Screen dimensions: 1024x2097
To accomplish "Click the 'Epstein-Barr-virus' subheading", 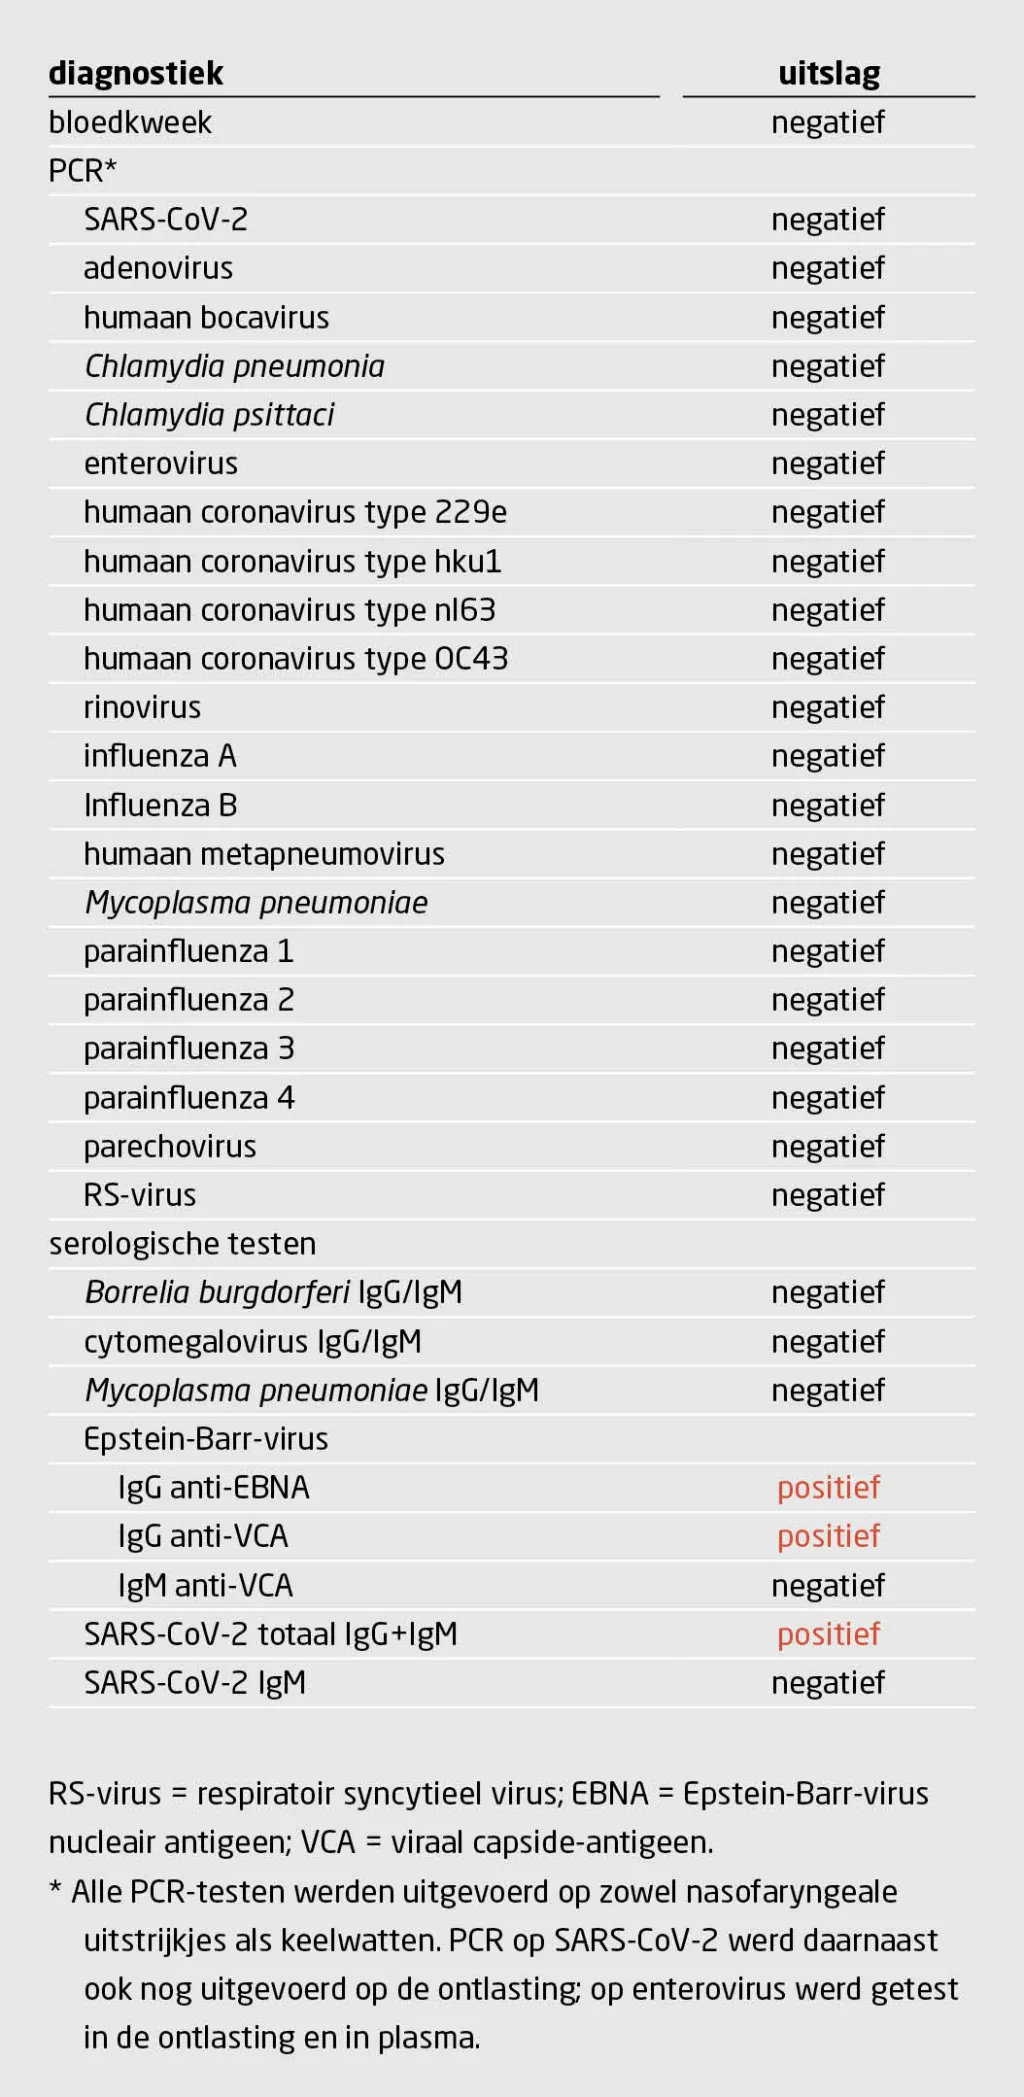I will [x=206, y=1439].
